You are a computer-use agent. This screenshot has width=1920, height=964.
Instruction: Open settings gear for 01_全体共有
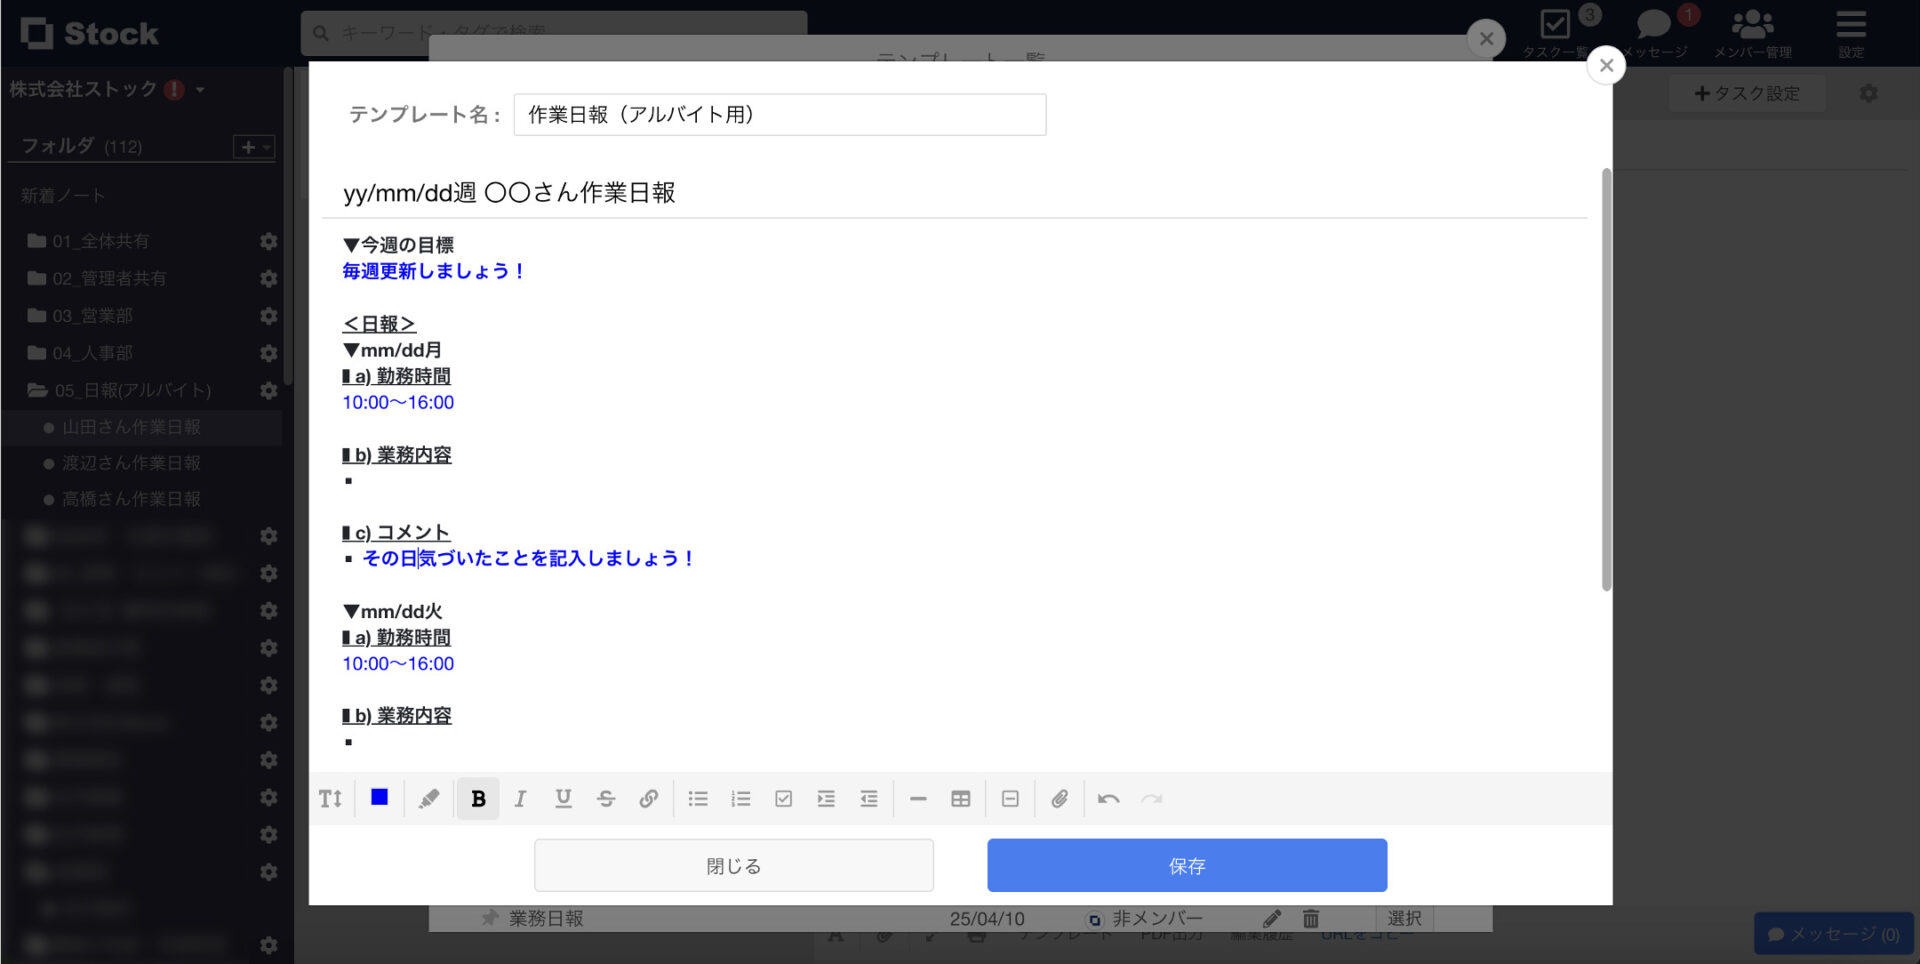click(x=268, y=241)
